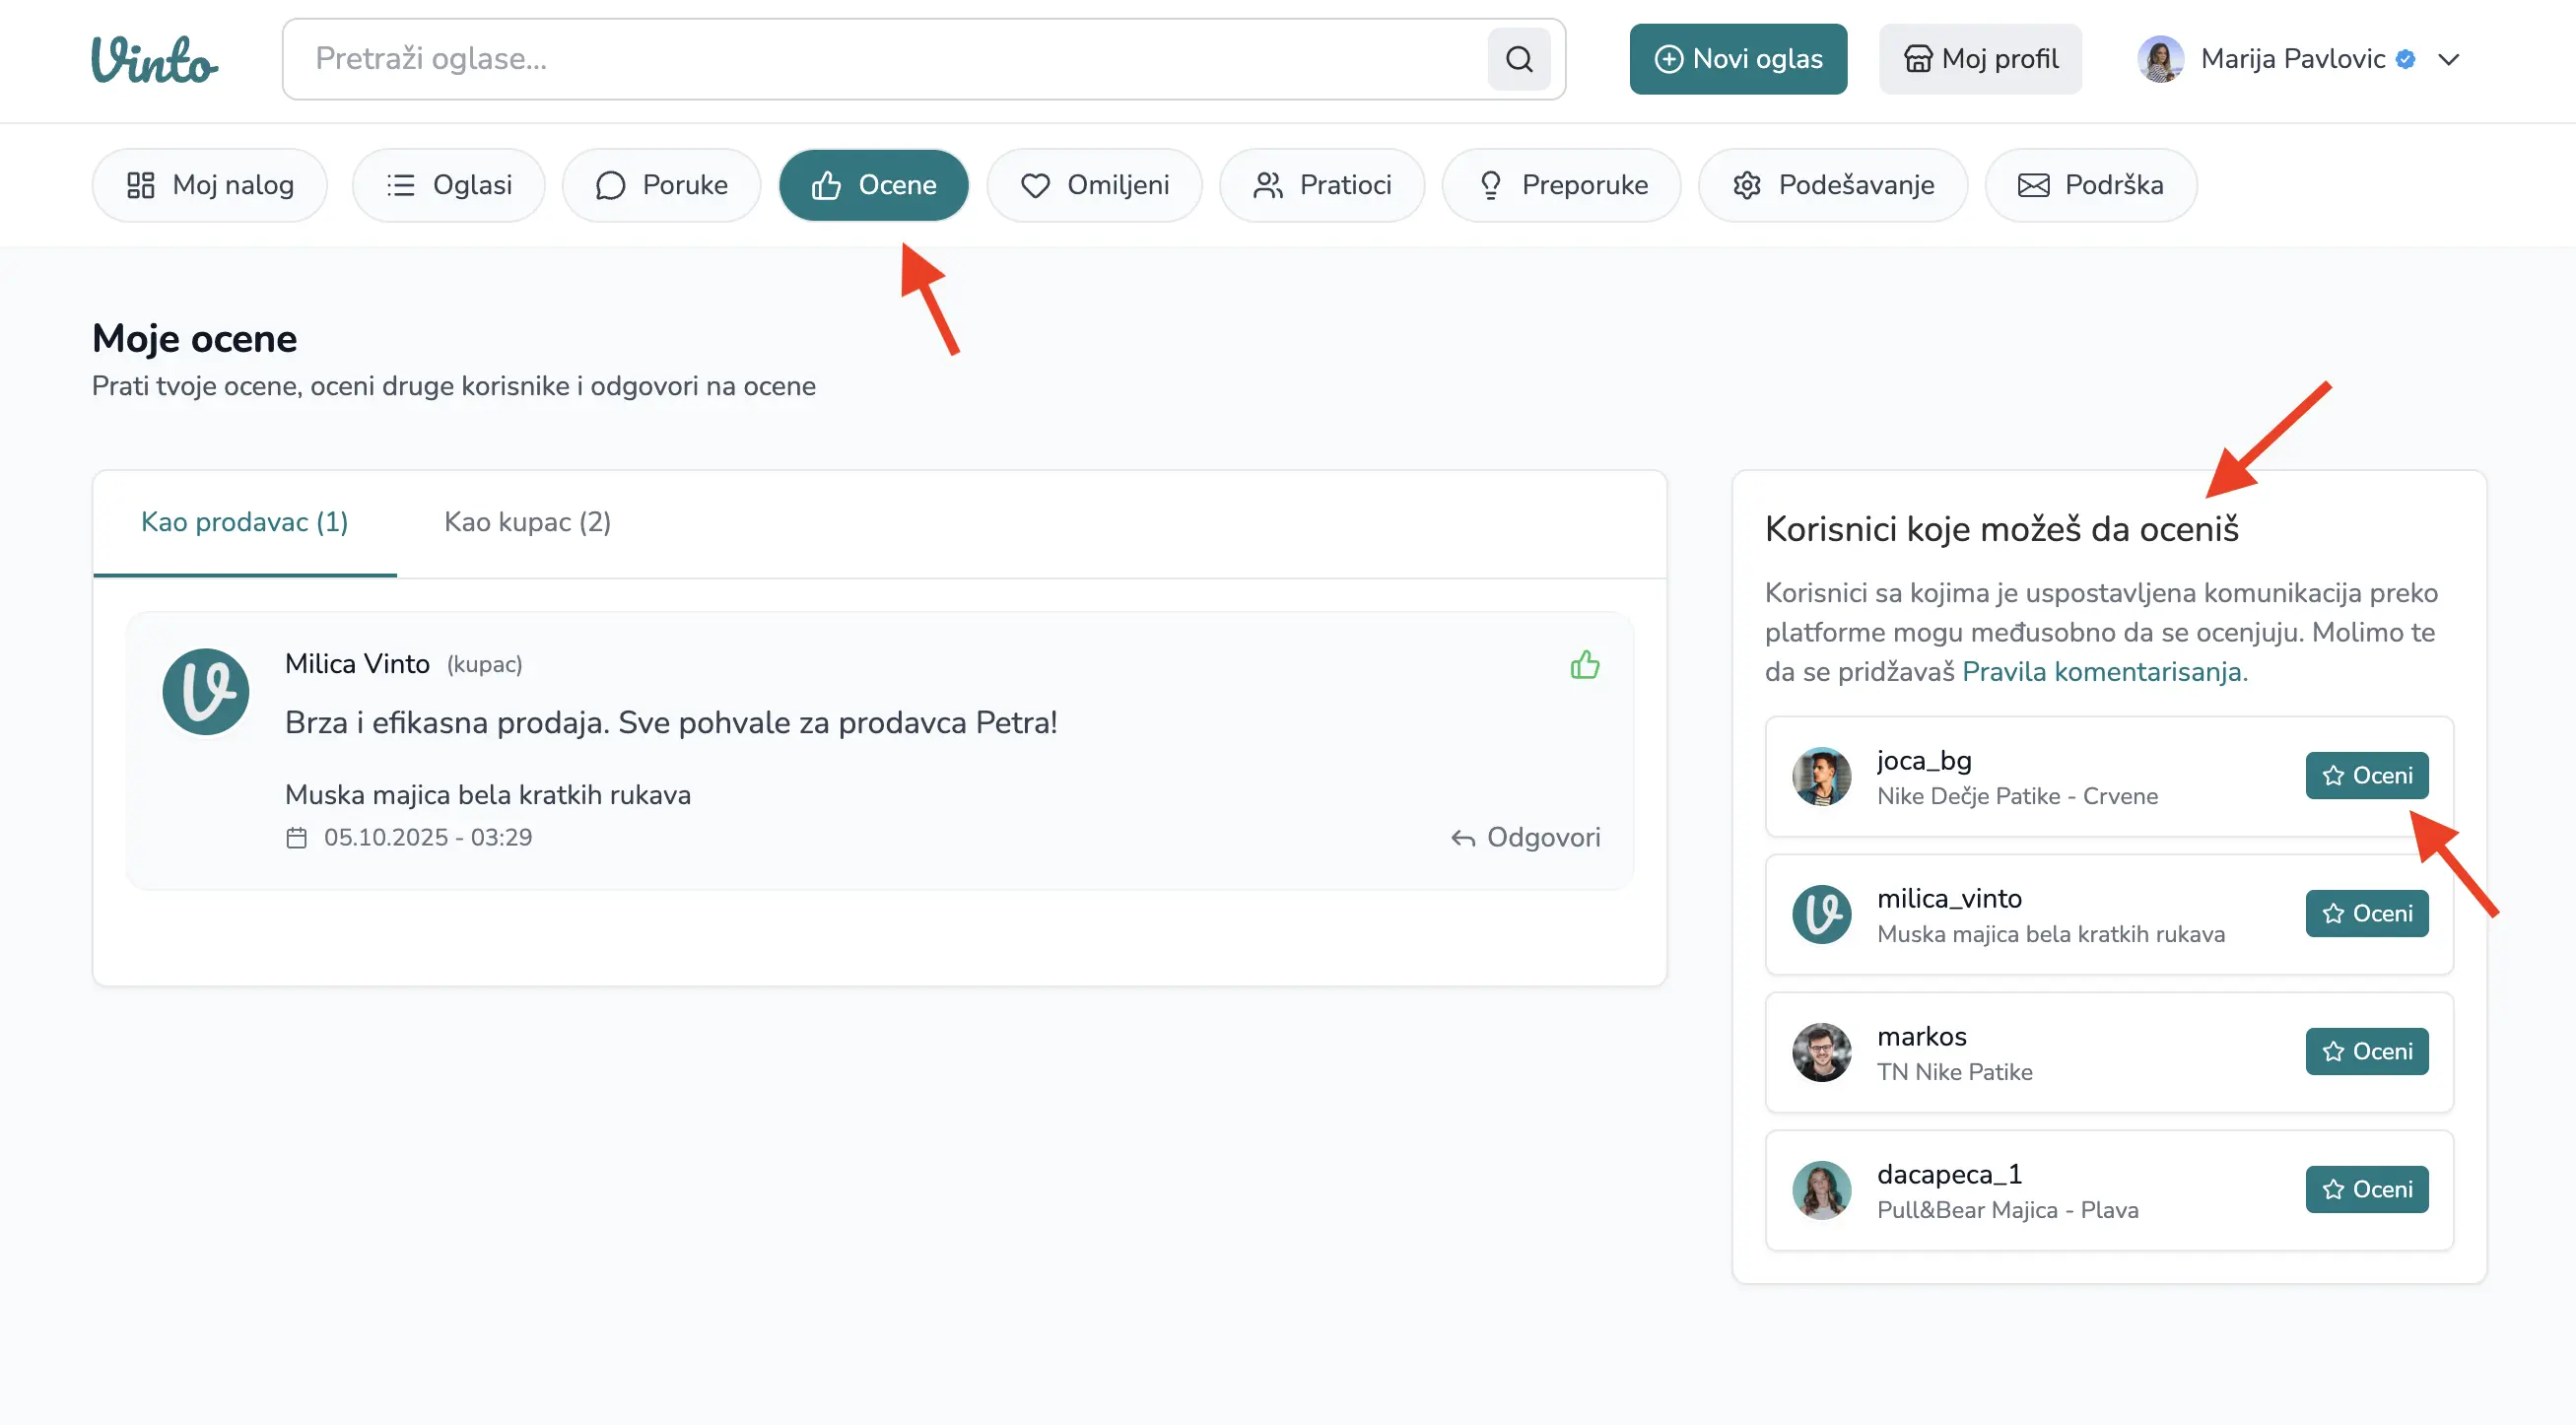Screen dimensions: 2576x1425
Task: Open Marija Pavlovic profile avatar
Action: (2159, 59)
